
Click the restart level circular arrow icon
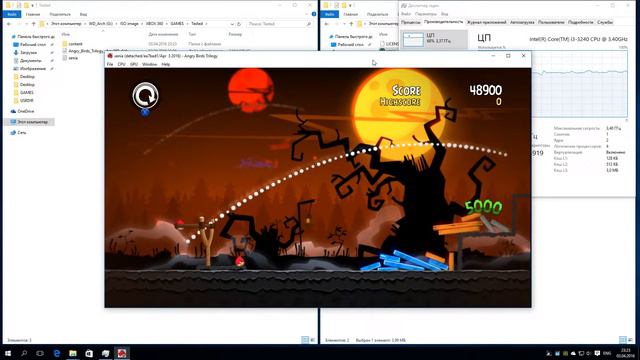coord(145,96)
